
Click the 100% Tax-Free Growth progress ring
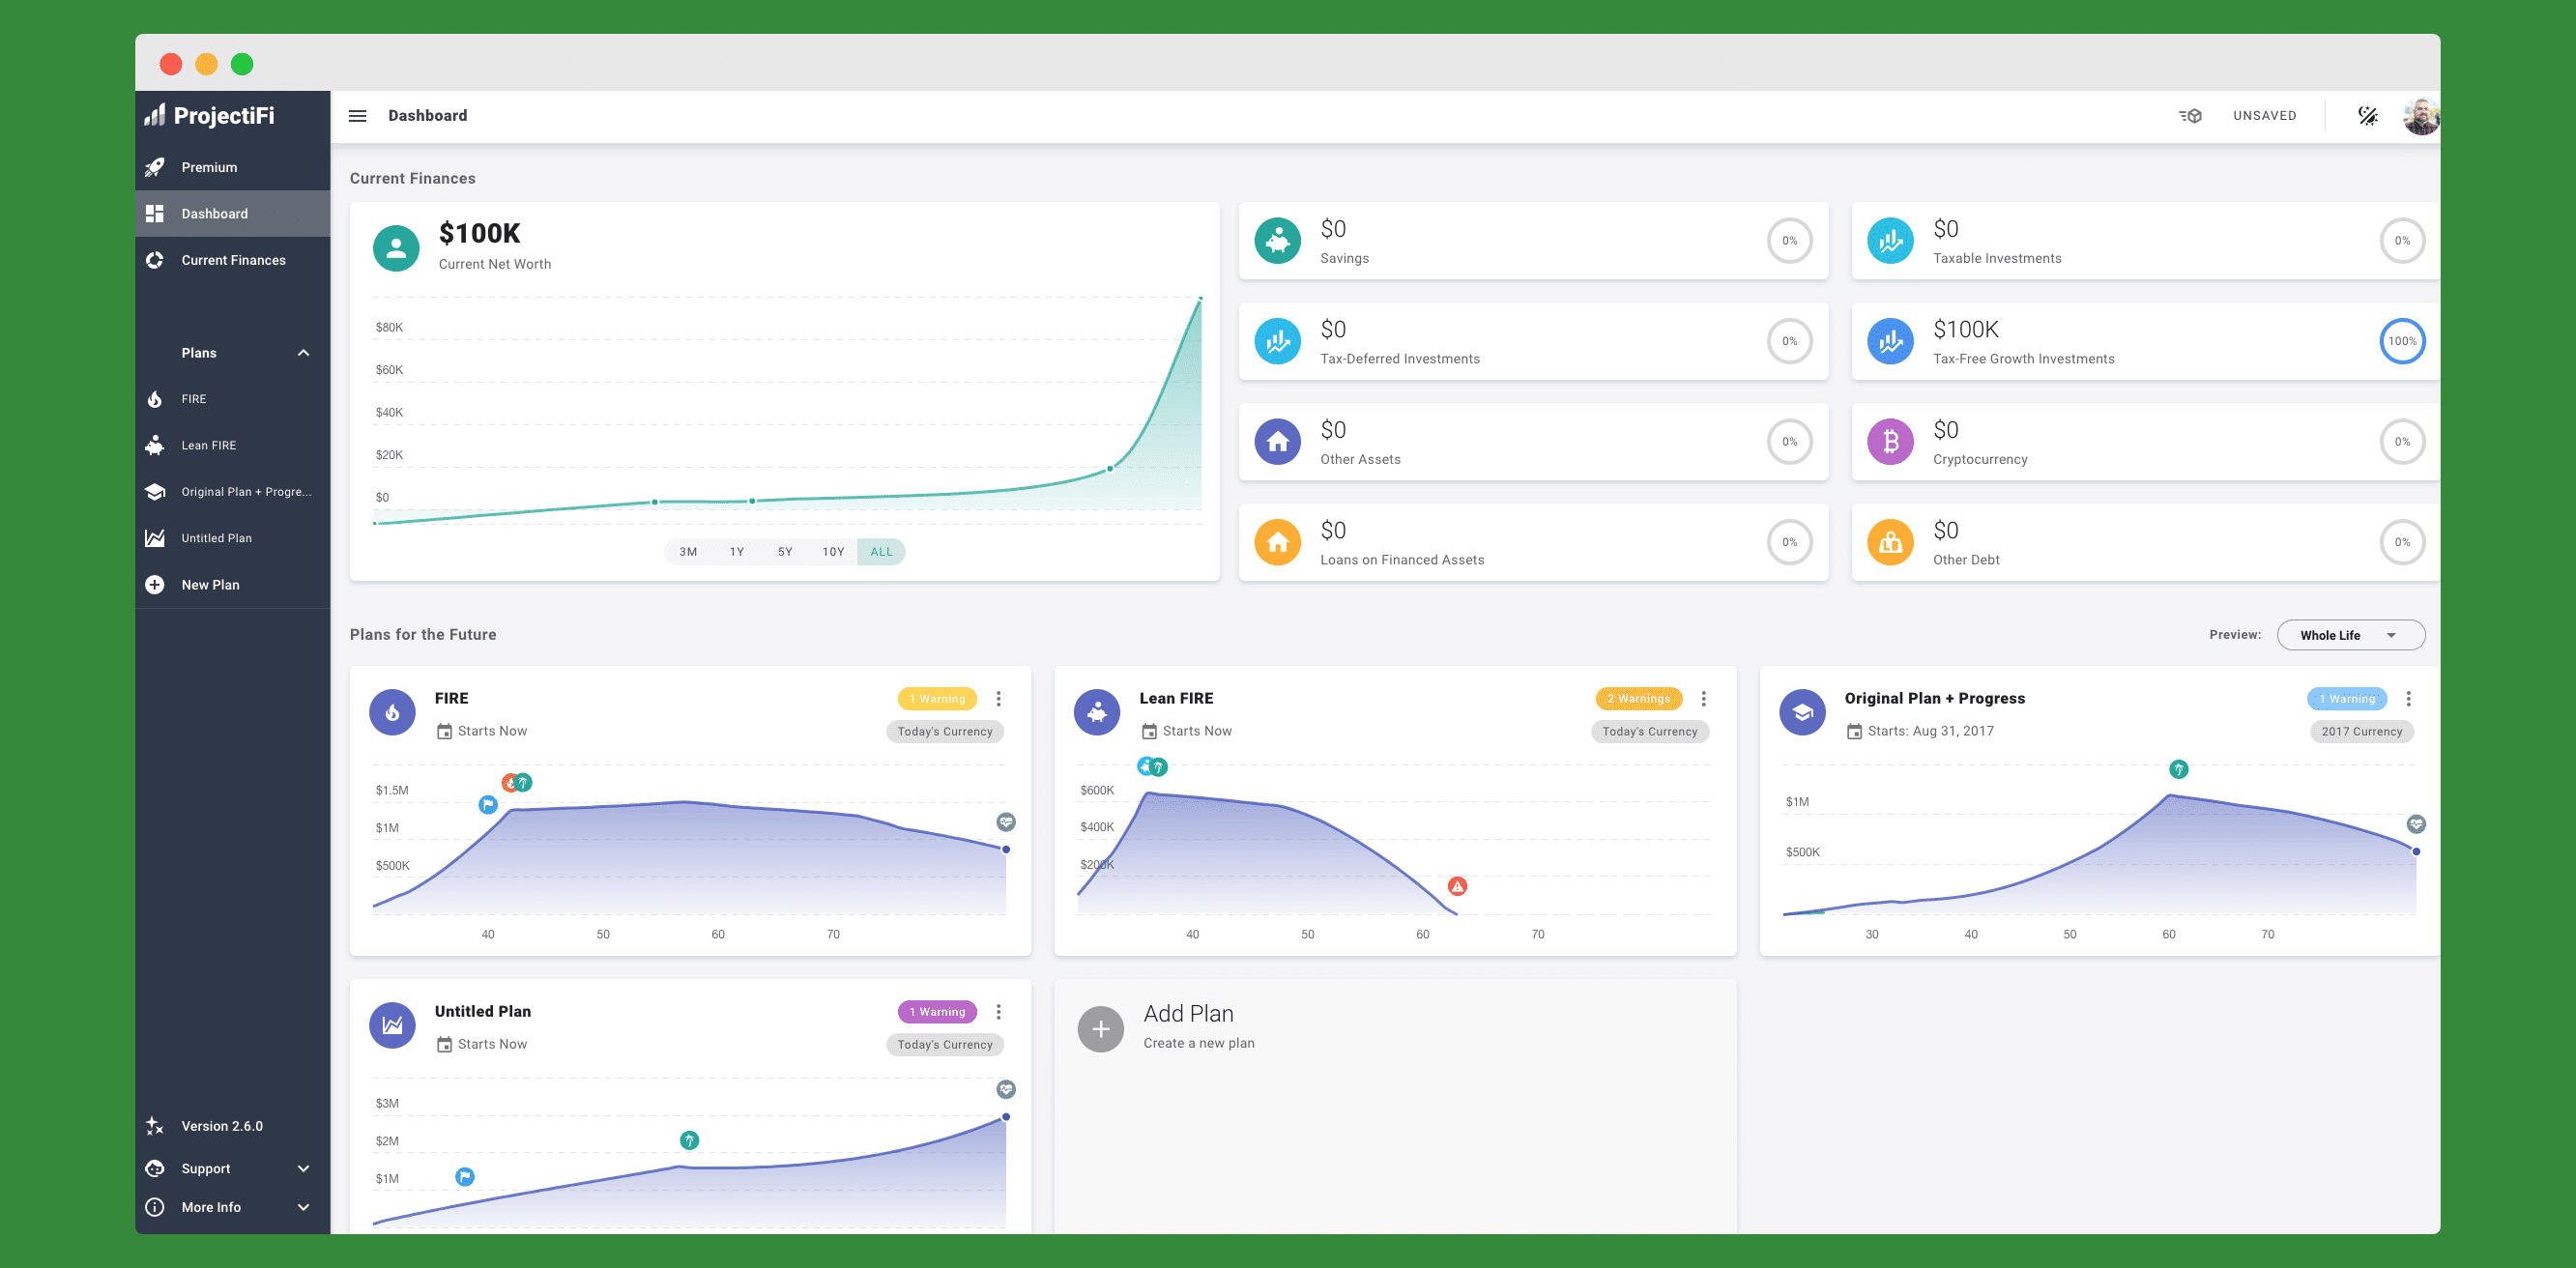pos(2401,342)
